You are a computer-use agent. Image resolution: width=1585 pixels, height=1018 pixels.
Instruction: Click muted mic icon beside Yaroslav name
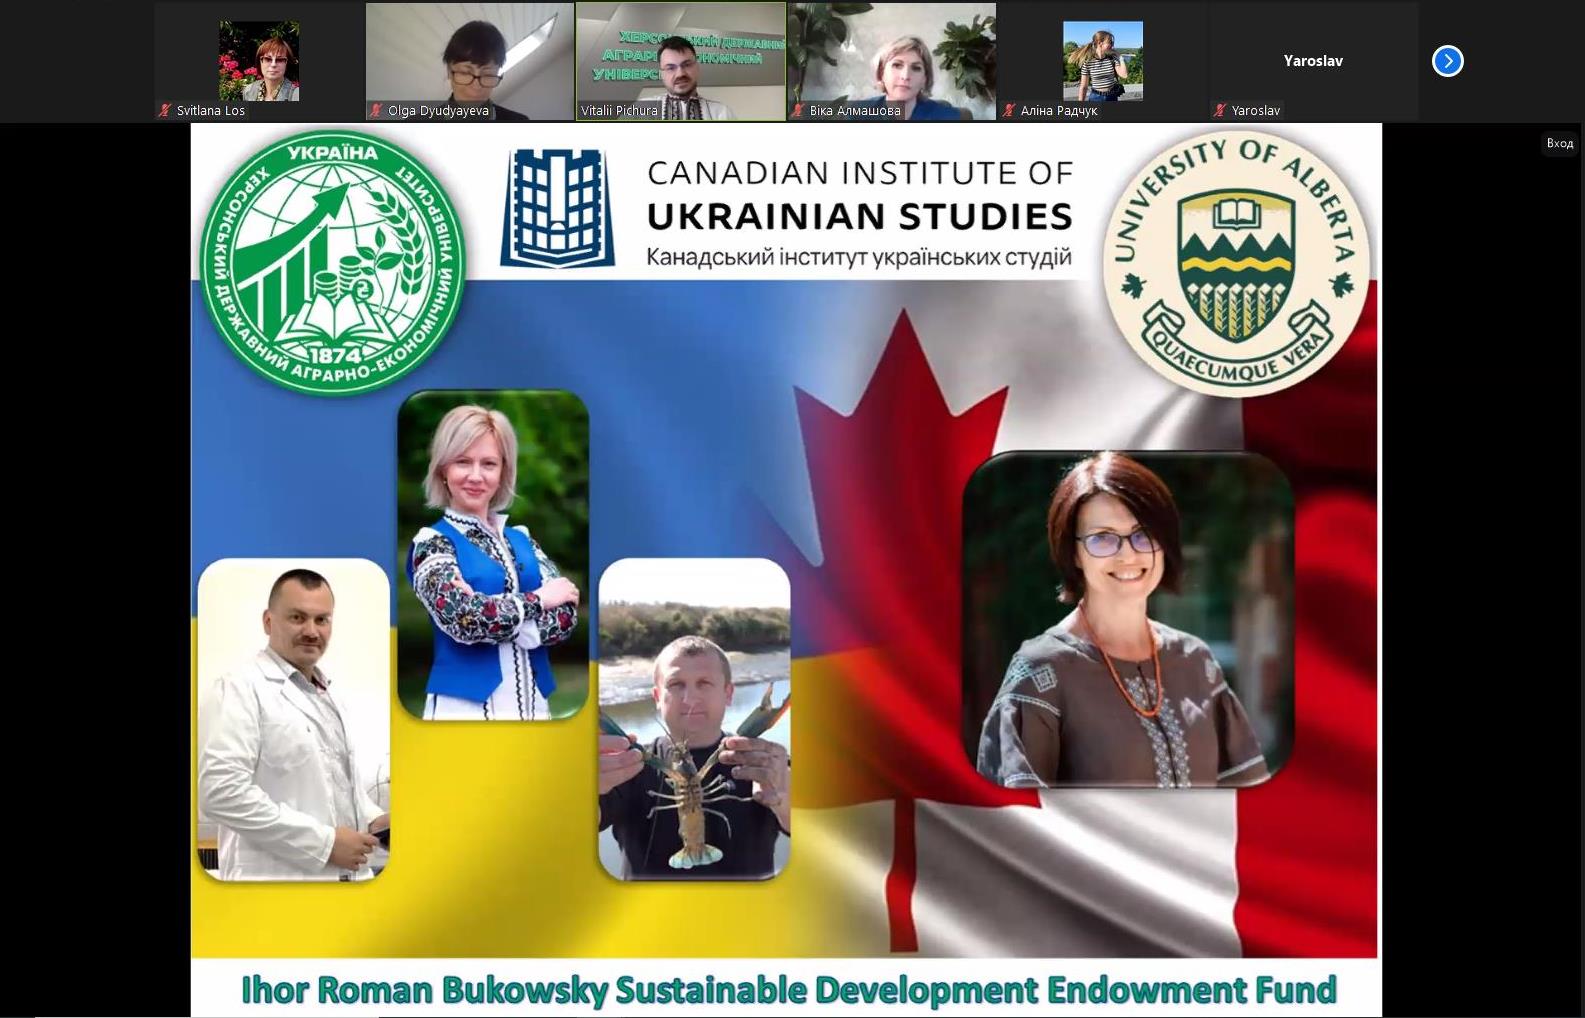pos(1220,110)
